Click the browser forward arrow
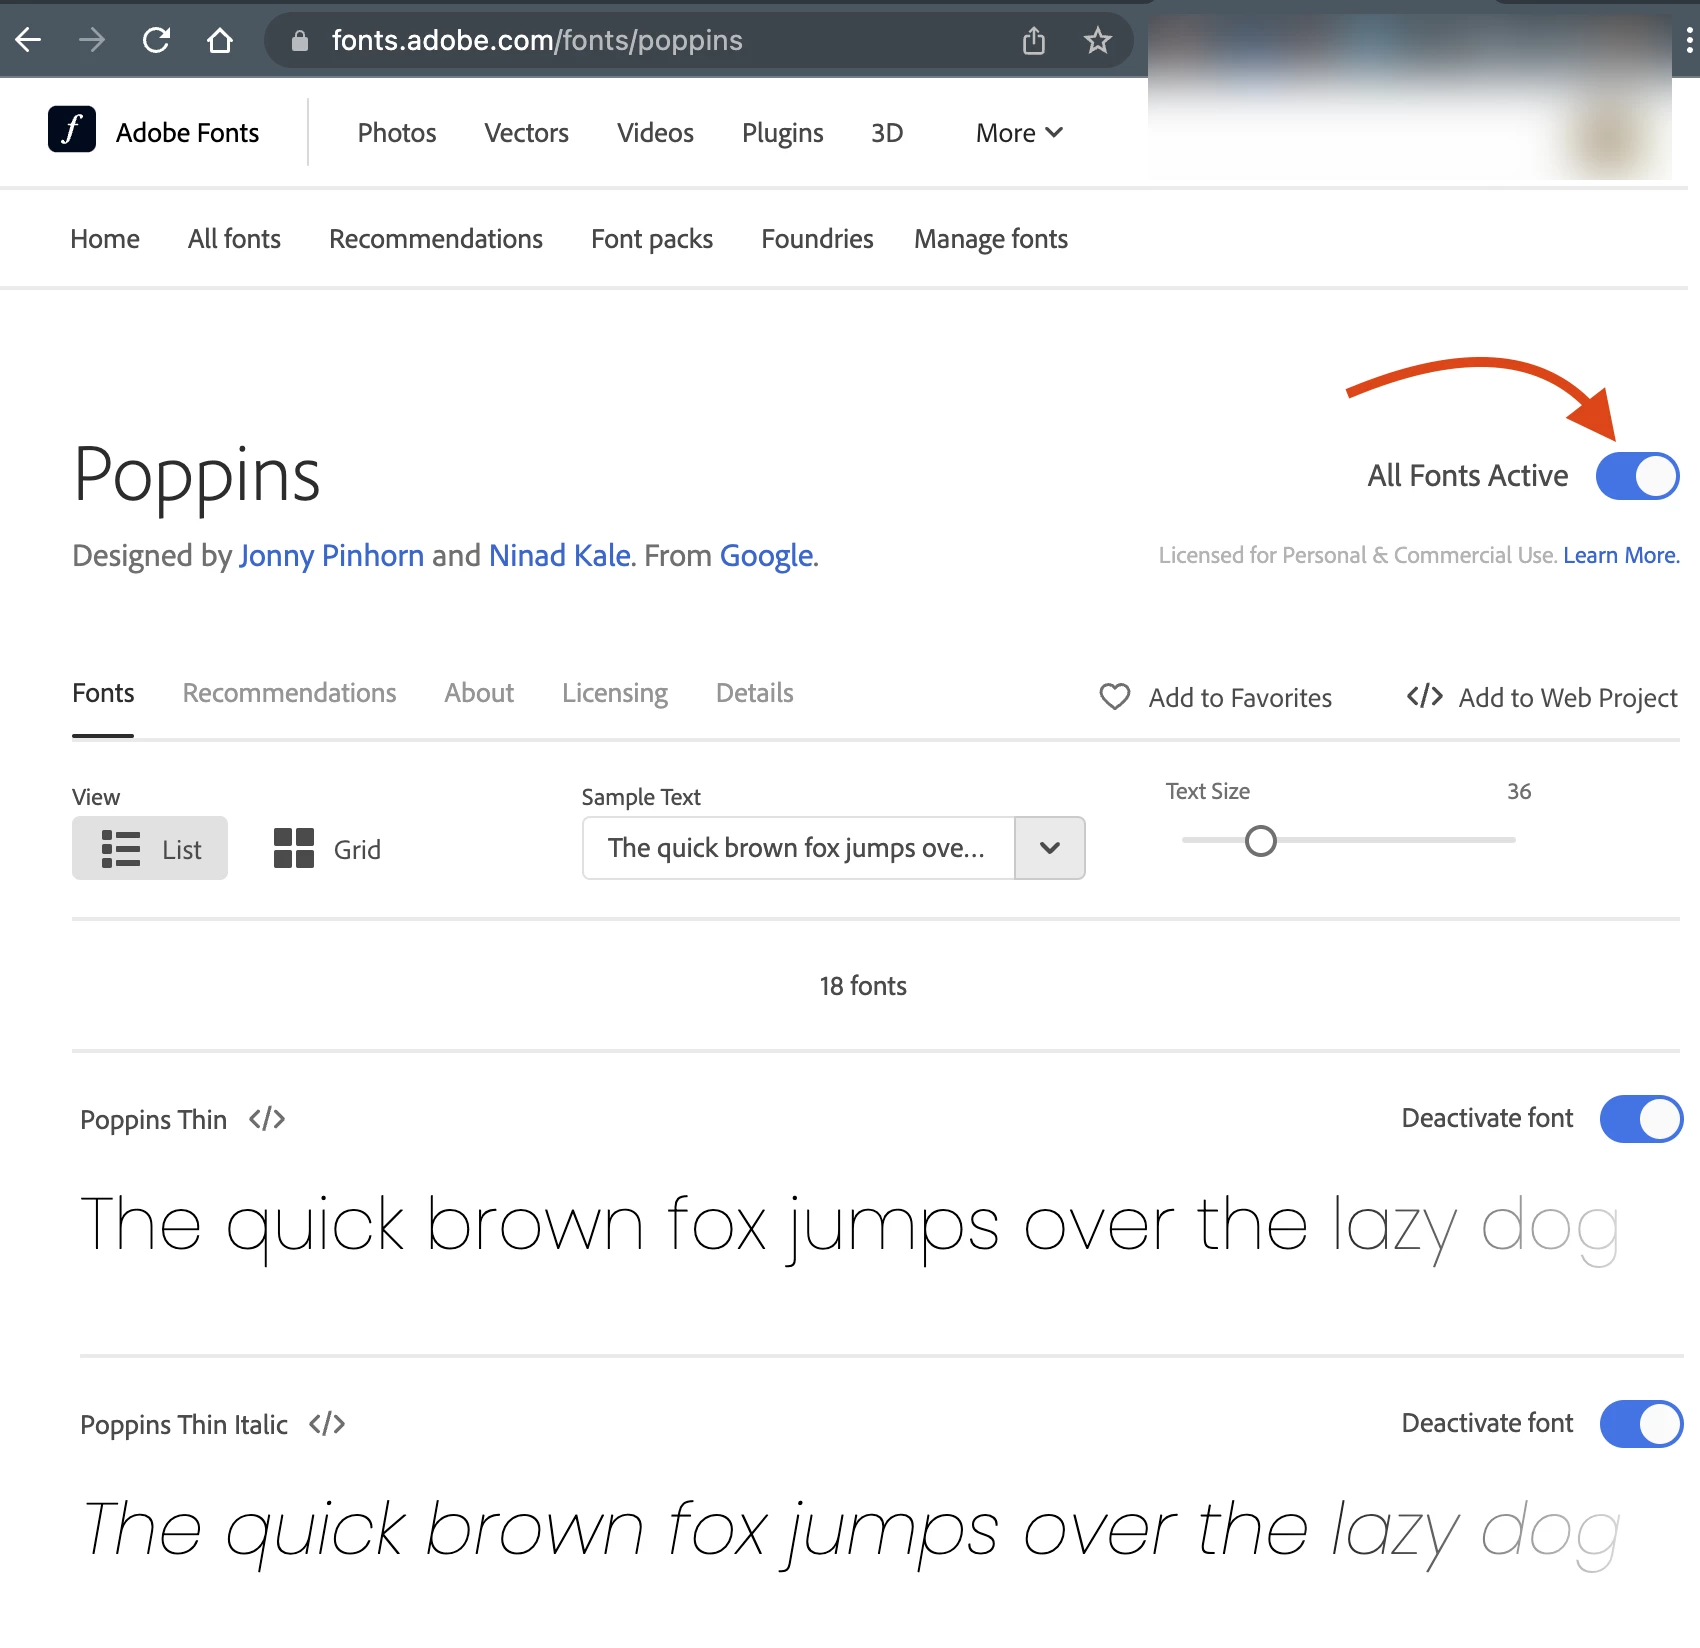This screenshot has height=1648, width=1700. coord(92,40)
